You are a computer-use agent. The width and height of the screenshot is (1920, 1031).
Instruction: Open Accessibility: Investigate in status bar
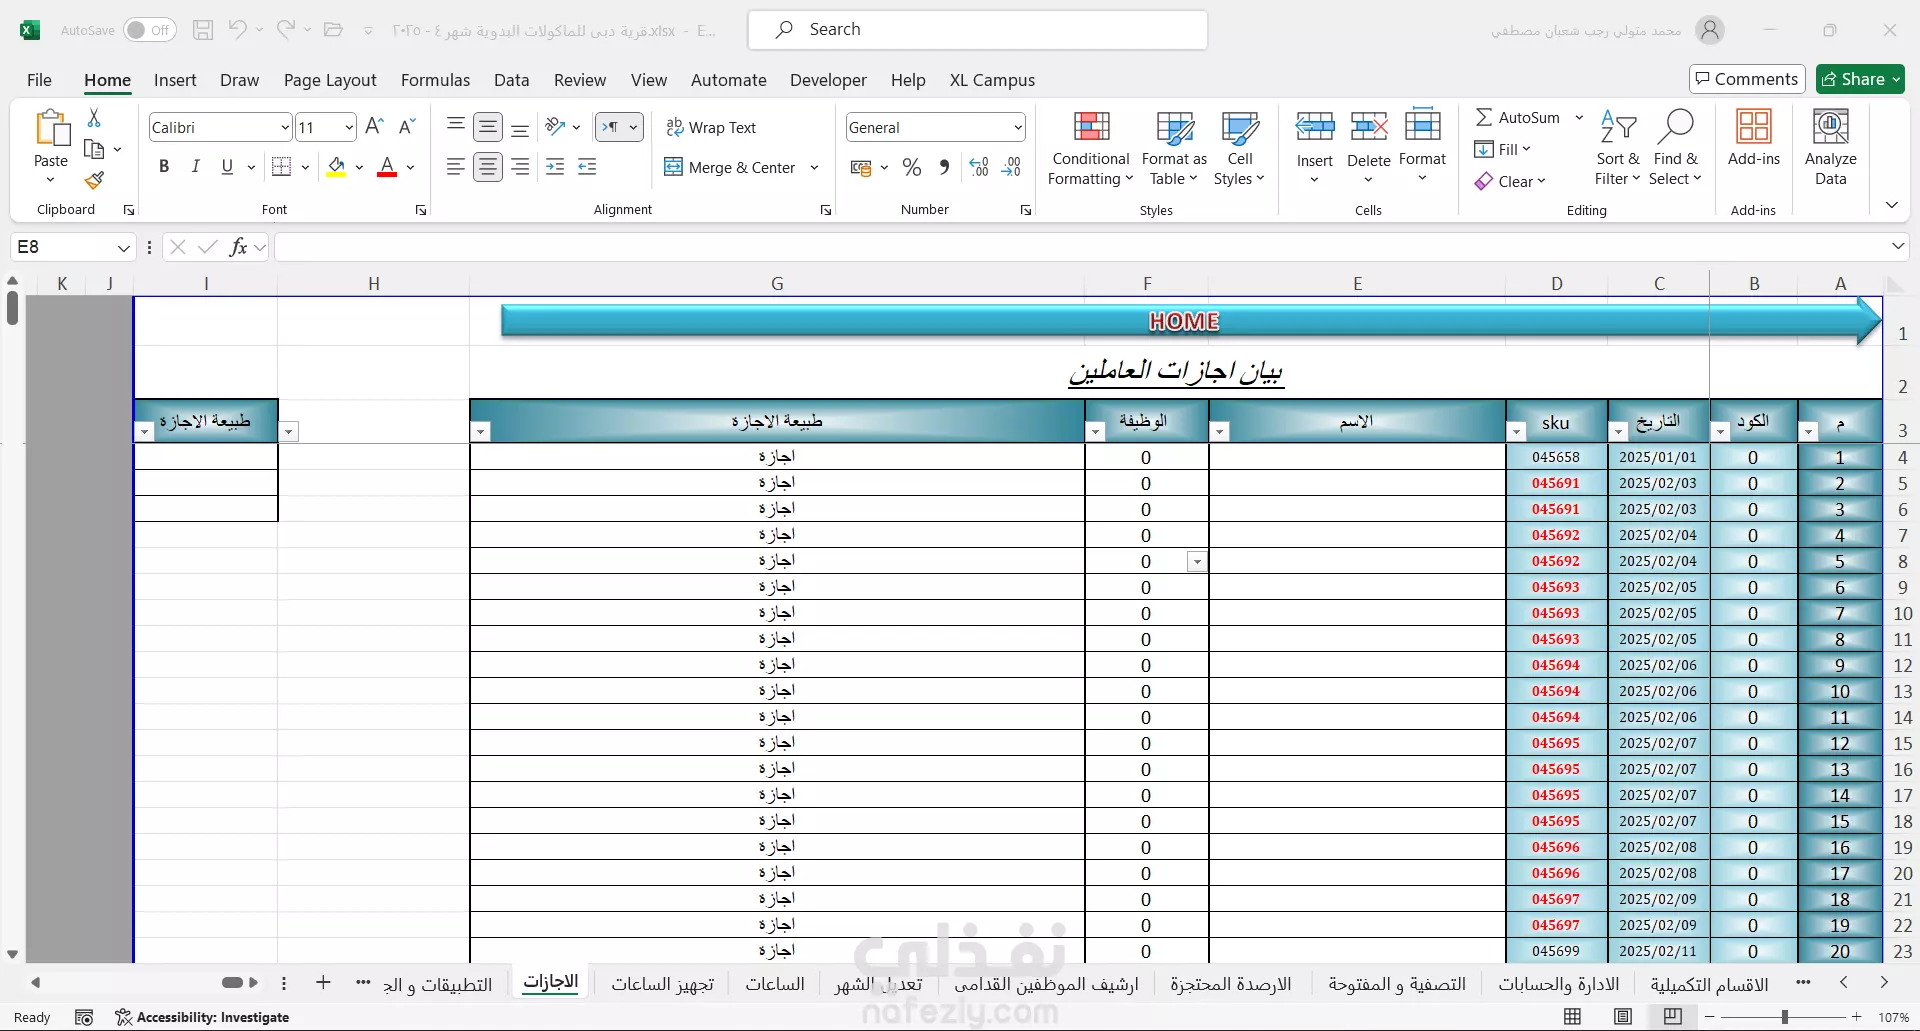(x=202, y=1017)
